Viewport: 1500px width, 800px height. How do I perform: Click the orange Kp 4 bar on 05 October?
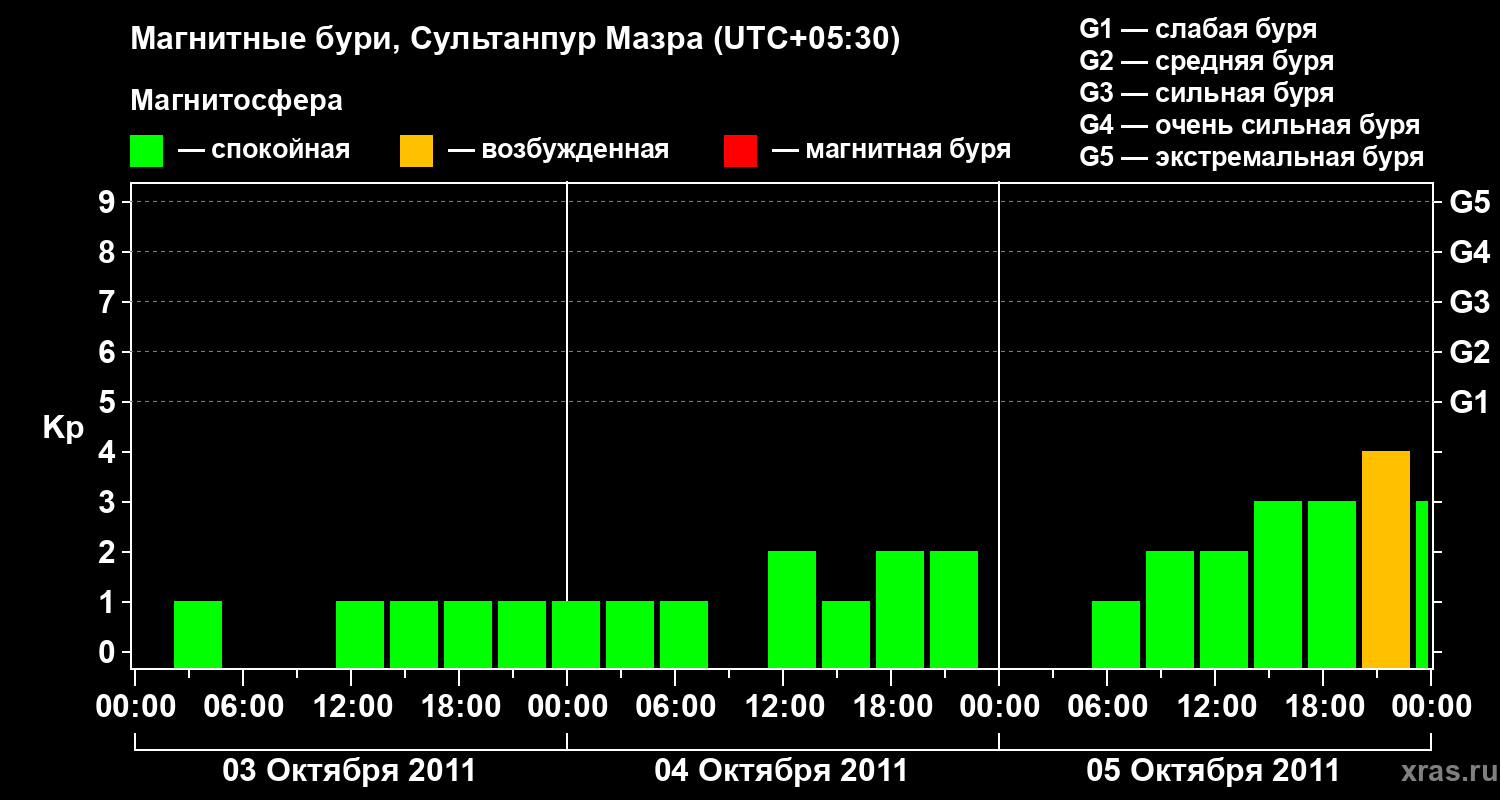[1386, 560]
